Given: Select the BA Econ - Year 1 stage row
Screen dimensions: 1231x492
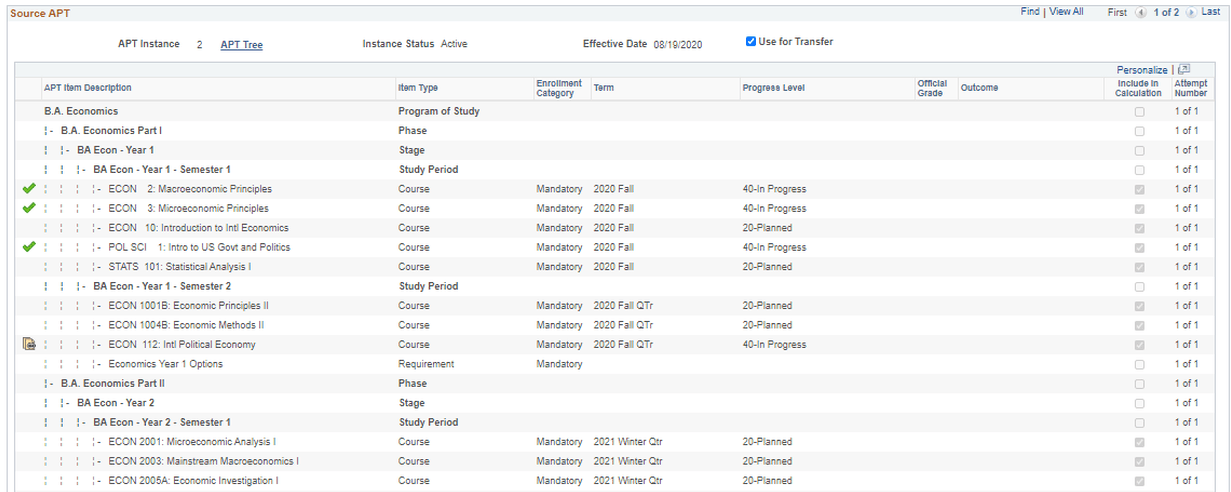Looking at the screenshot, I should [116, 150].
